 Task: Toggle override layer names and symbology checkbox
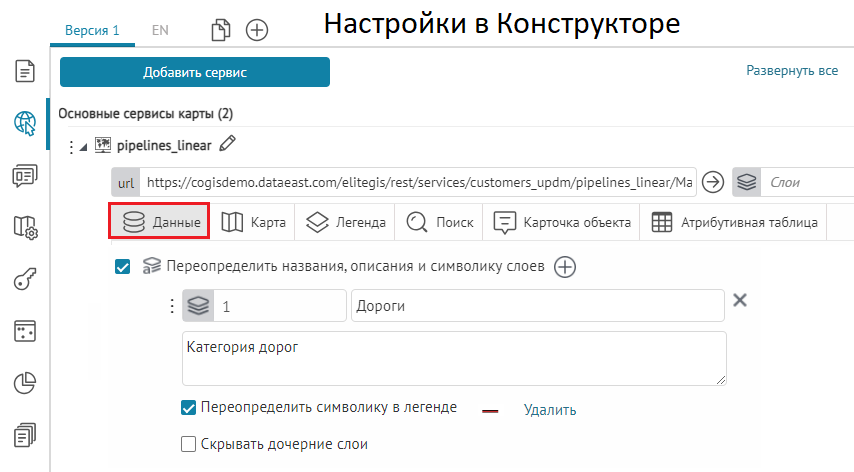pyautogui.click(x=123, y=266)
